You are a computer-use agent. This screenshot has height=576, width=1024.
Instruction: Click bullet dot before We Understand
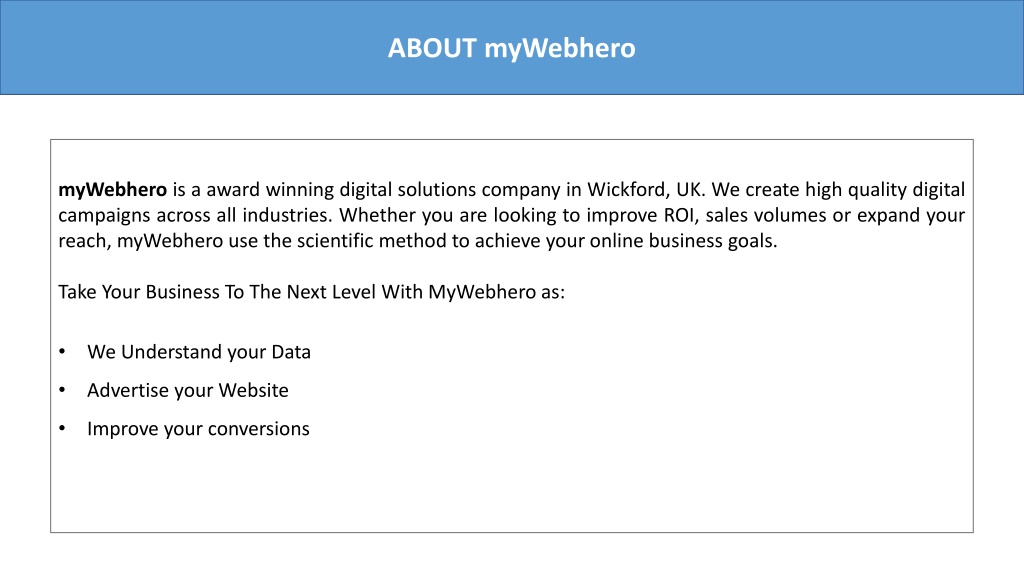(x=62, y=352)
